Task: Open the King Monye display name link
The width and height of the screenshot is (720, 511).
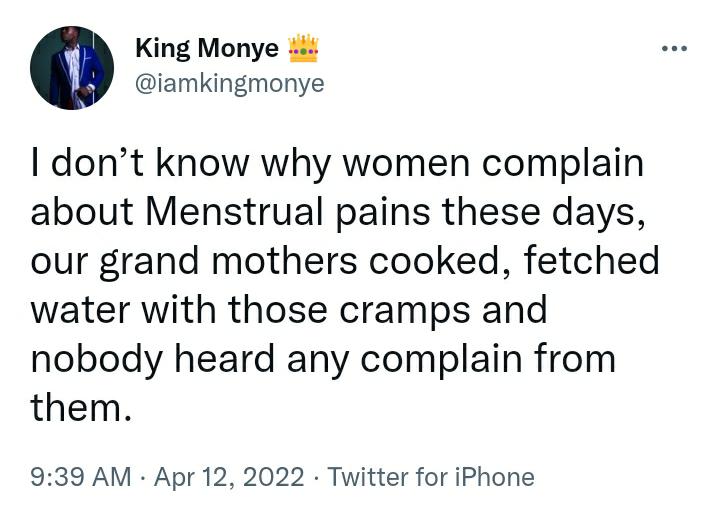Action: click(x=207, y=48)
